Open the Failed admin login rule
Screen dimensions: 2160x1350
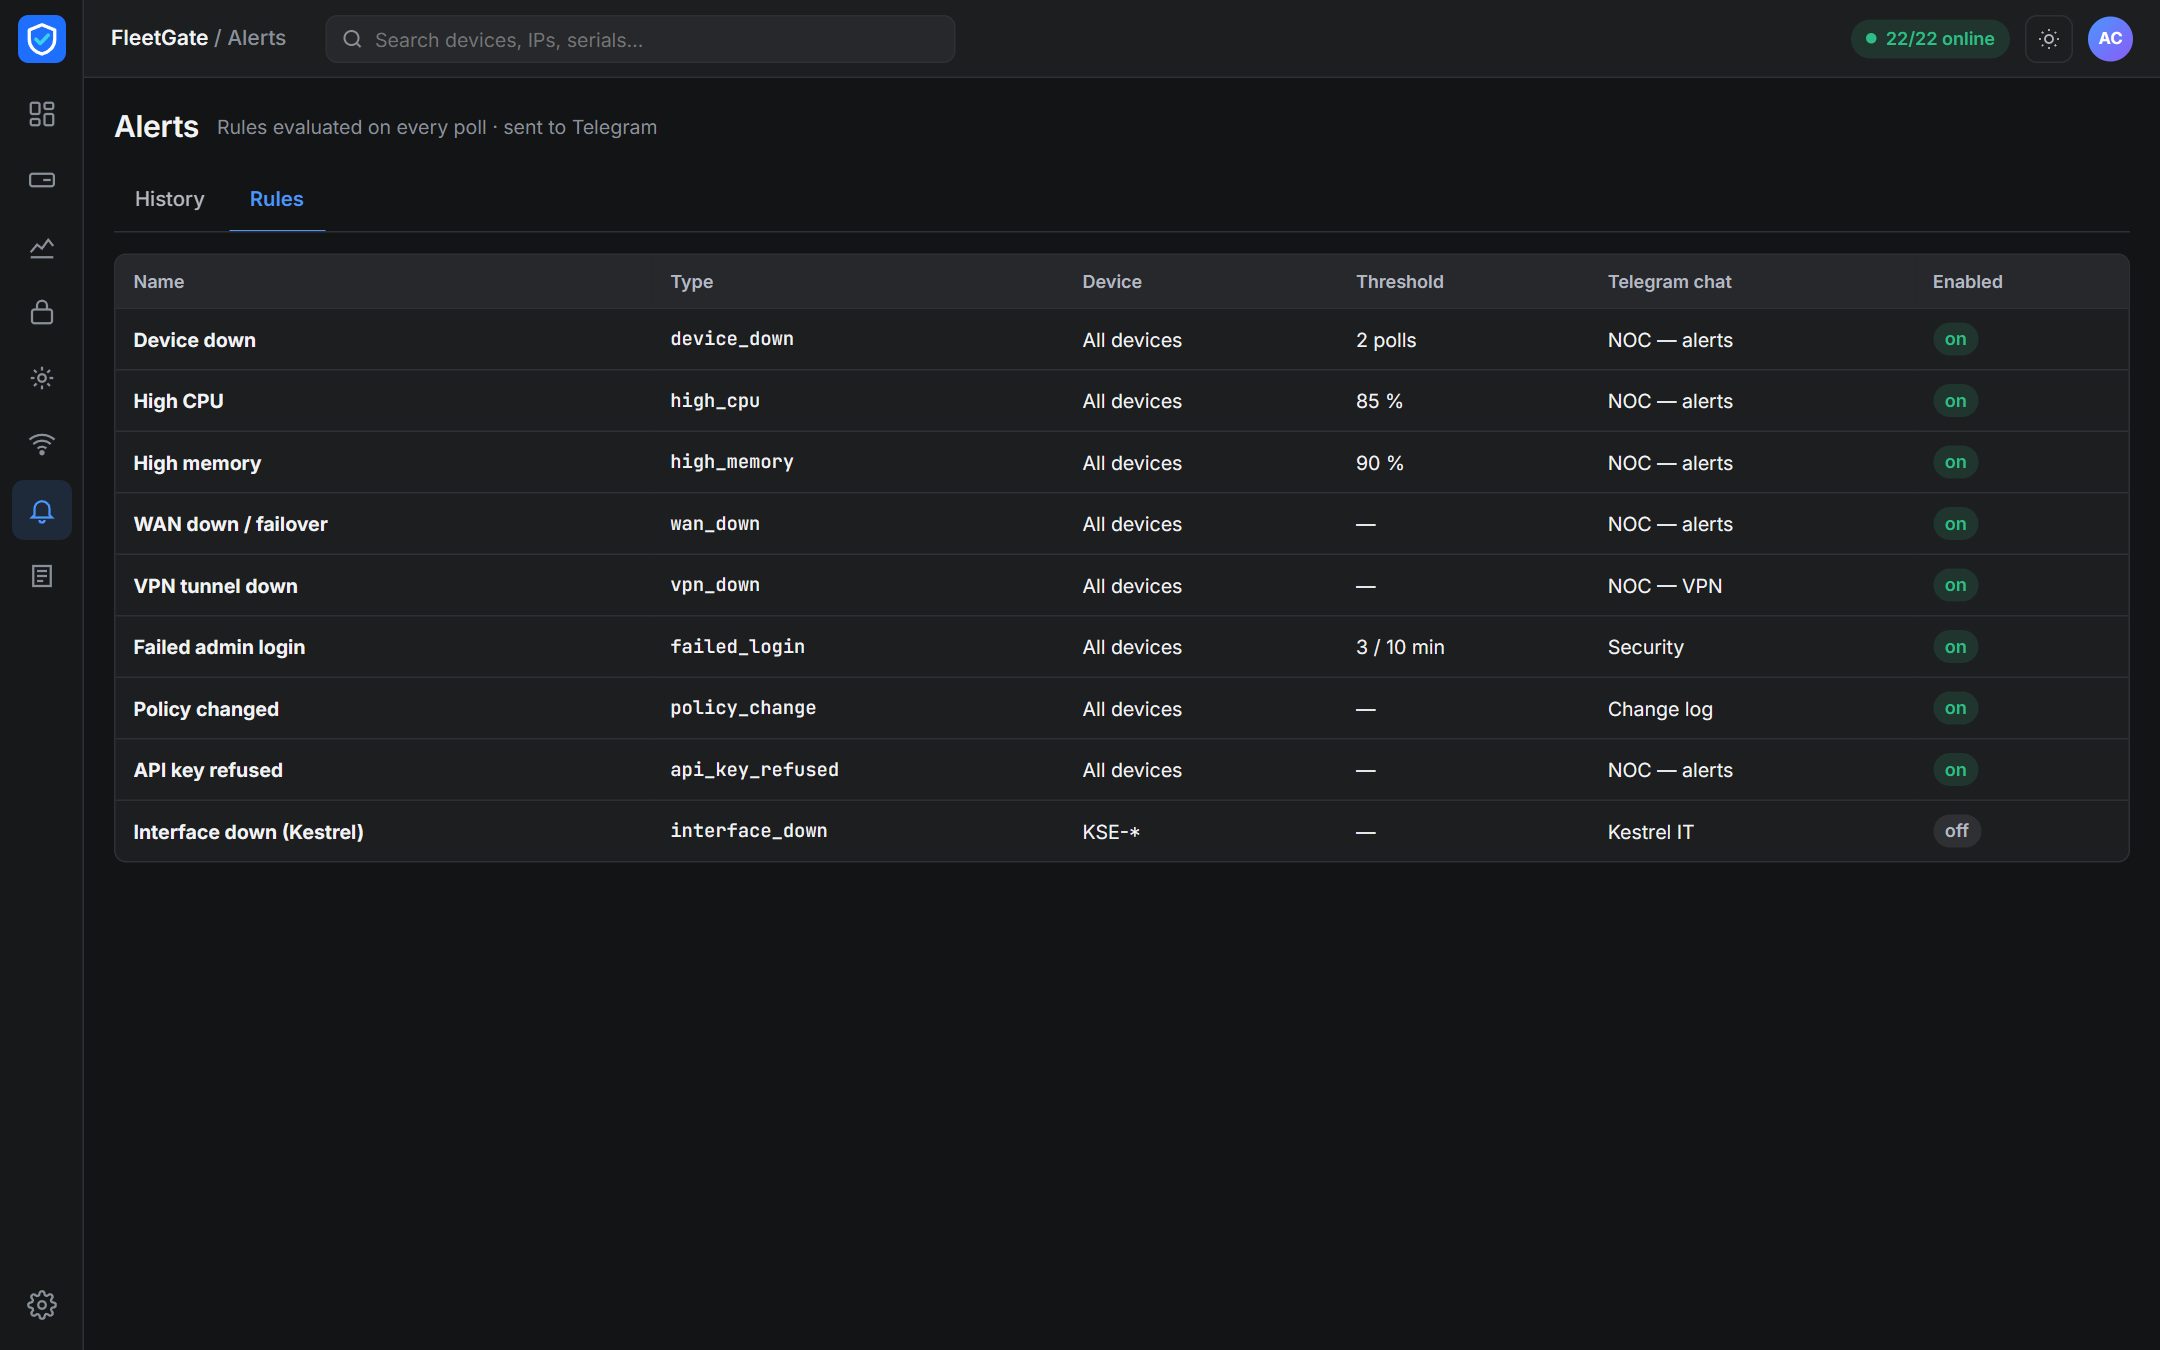coord(219,647)
